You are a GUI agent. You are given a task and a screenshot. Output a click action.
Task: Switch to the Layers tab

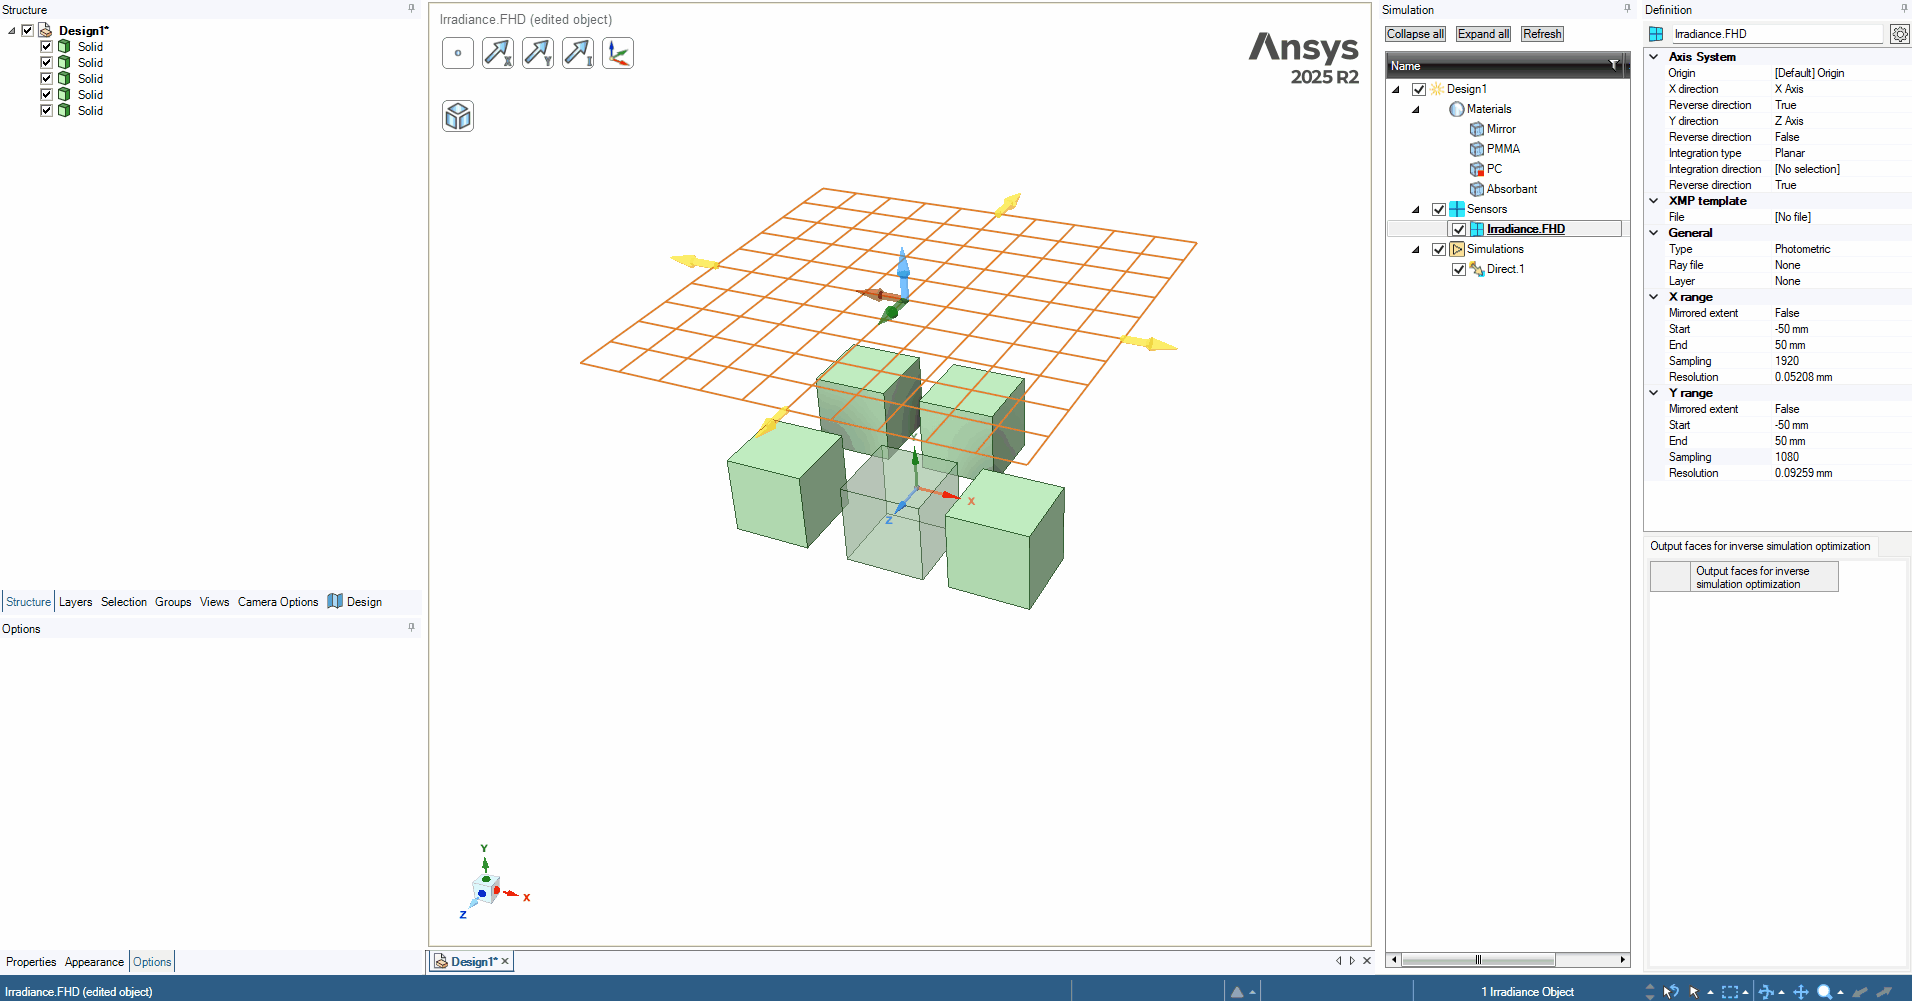[x=75, y=602]
